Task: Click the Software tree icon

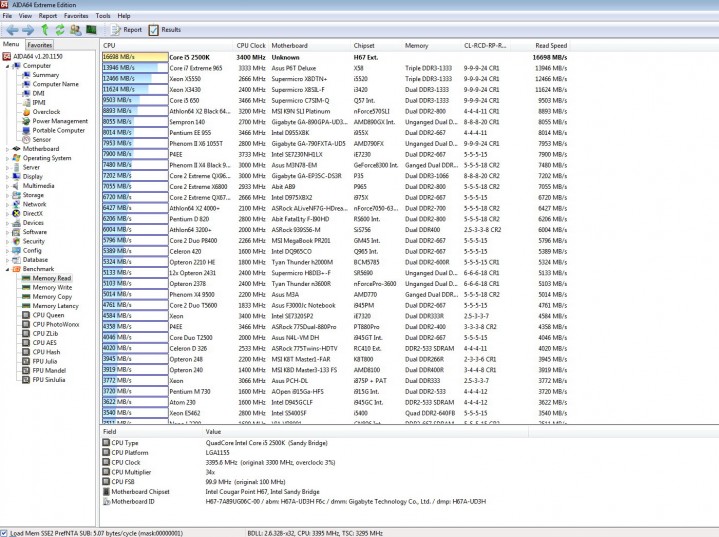Action: pyautogui.click(x=17, y=232)
